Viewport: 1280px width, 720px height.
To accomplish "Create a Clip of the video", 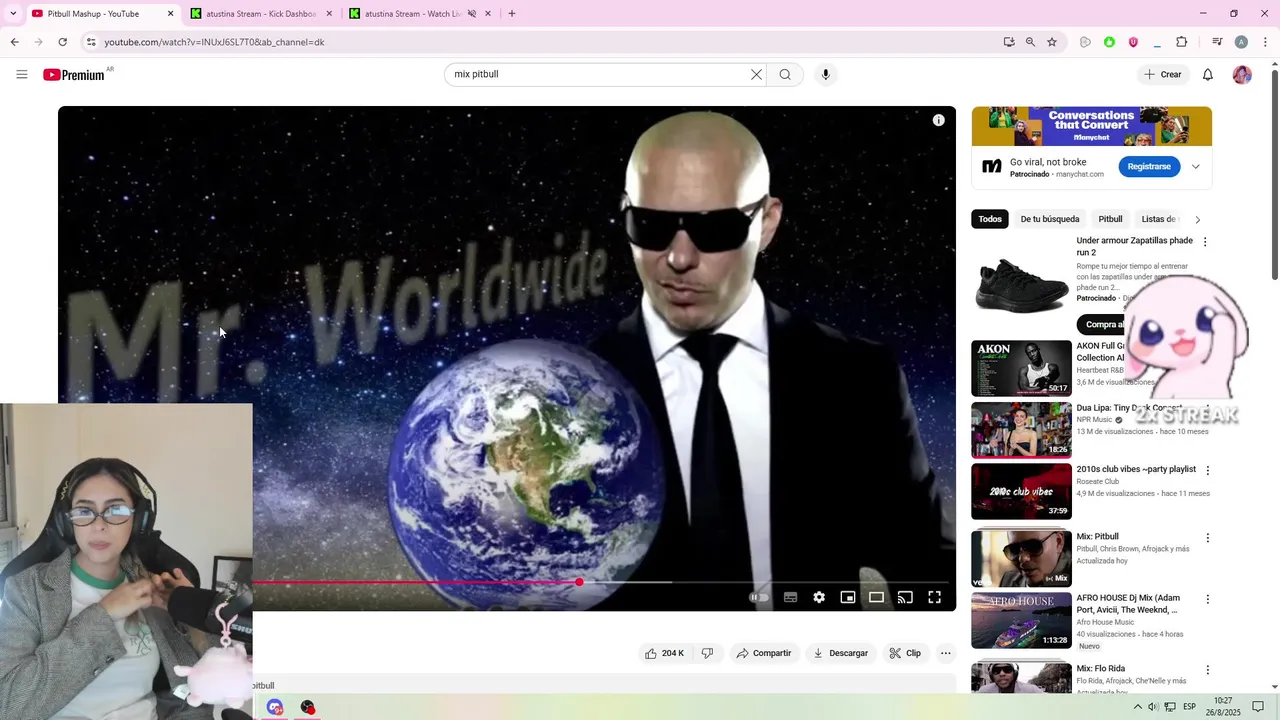I will click(x=905, y=653).
